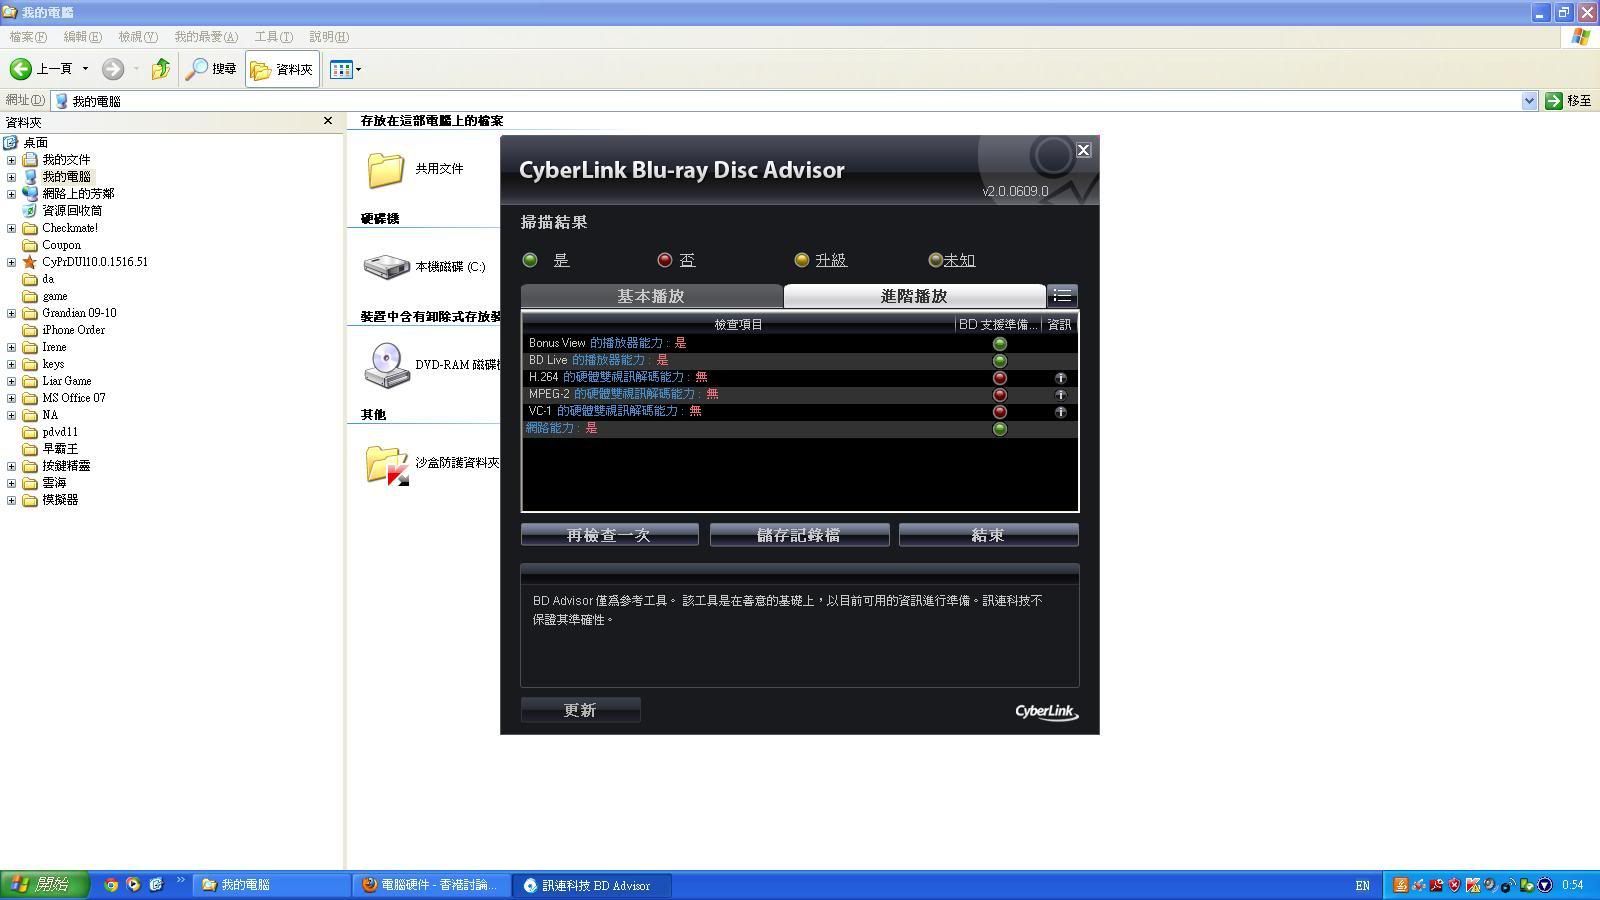Switch to 電腦硬件 - 香港討論 taskbar item
The height and width of the screenshot is (900, 1600).
coord(431,885)
